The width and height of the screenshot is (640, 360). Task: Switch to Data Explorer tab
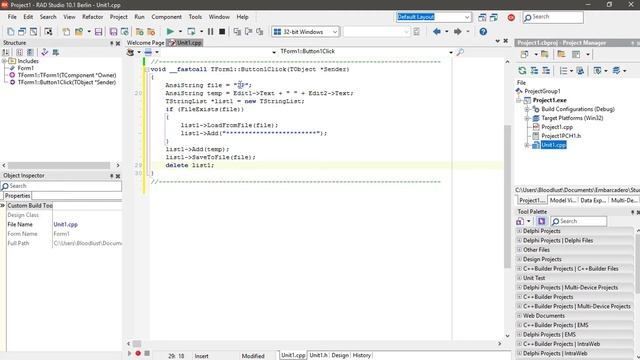593,200
